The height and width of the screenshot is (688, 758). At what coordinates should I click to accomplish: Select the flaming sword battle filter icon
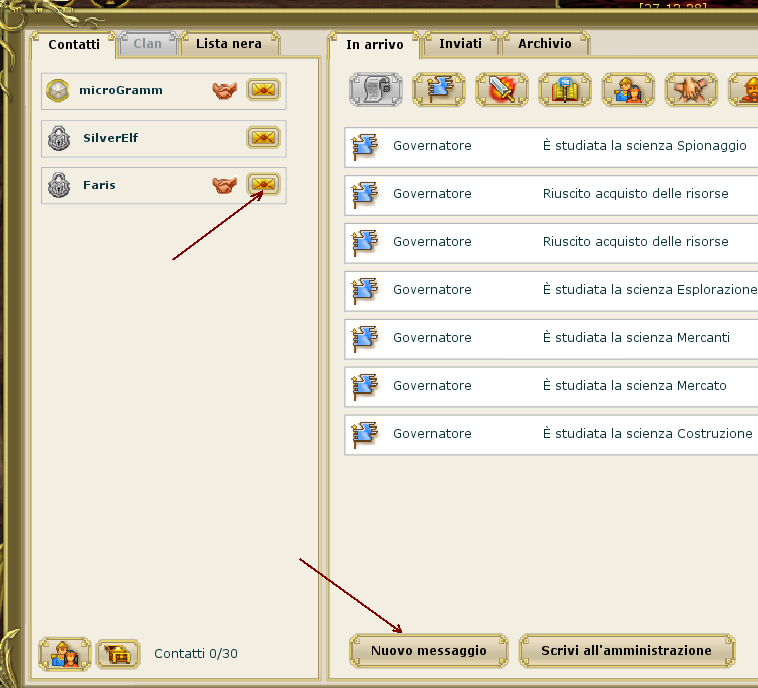pyautogui.click(x=501, y=90)
